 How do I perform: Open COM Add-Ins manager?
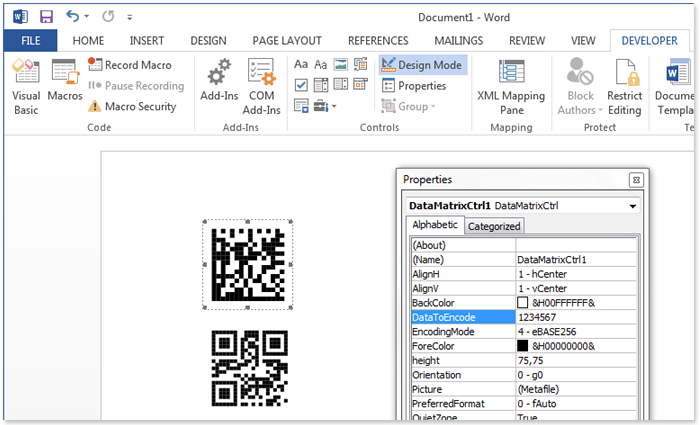(262, 87)
